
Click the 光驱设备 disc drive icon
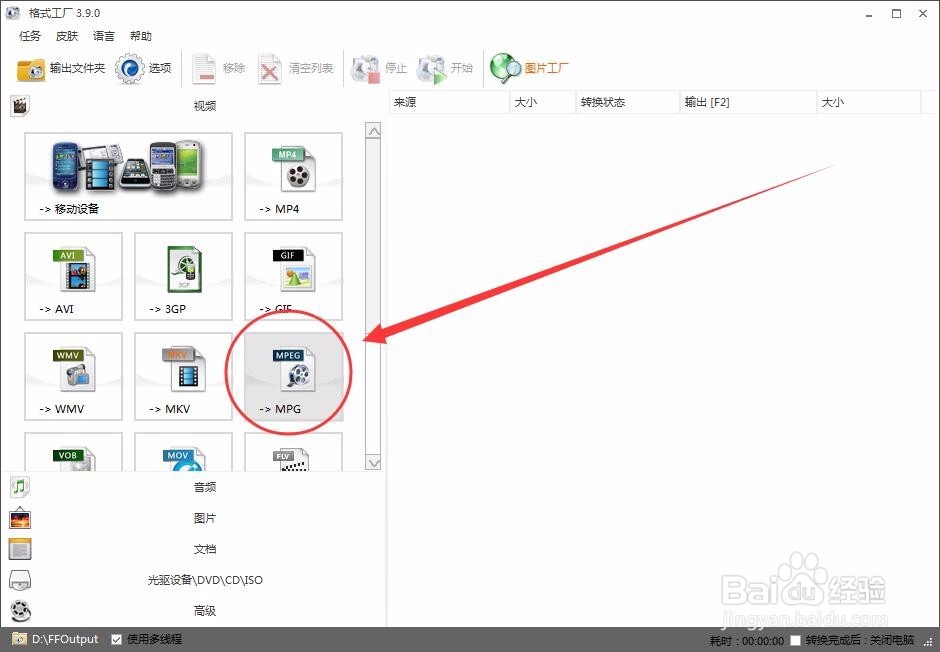(20, 580)
